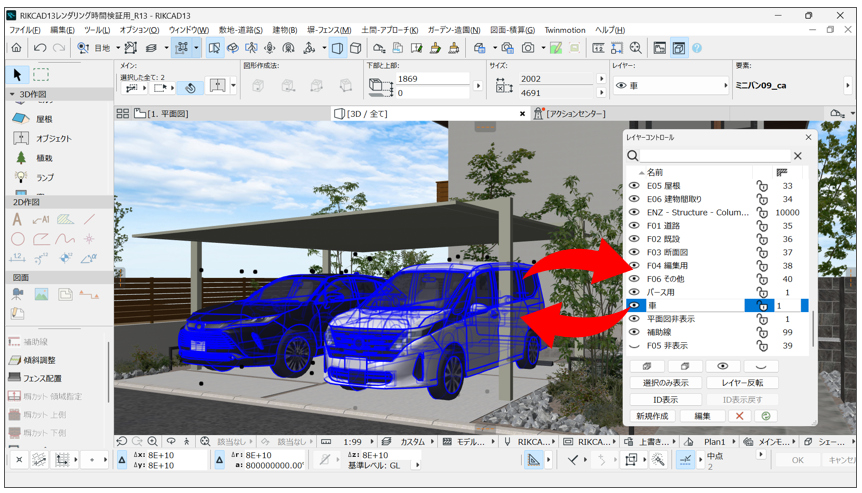862x493 pixels.
Task: Collapse the 3D作図 toolbox section
Action: [x=10, y=95]
